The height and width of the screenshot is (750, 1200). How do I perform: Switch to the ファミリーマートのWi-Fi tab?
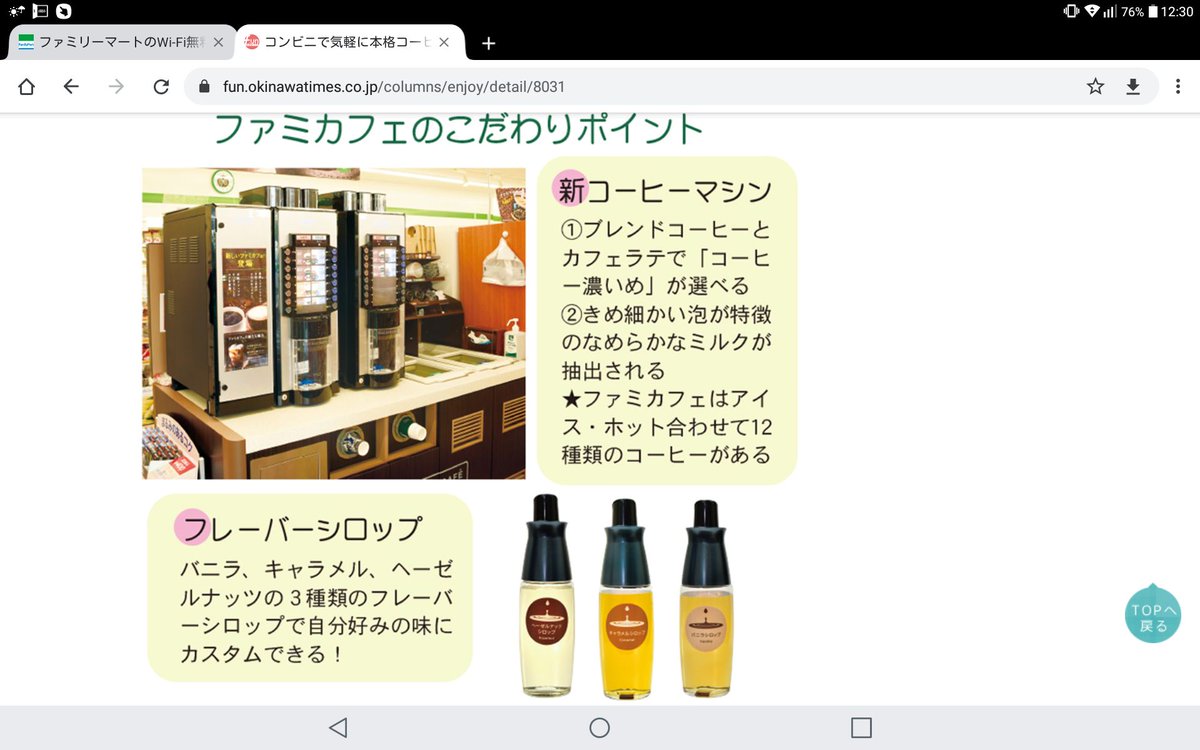[x=122, y=43]
